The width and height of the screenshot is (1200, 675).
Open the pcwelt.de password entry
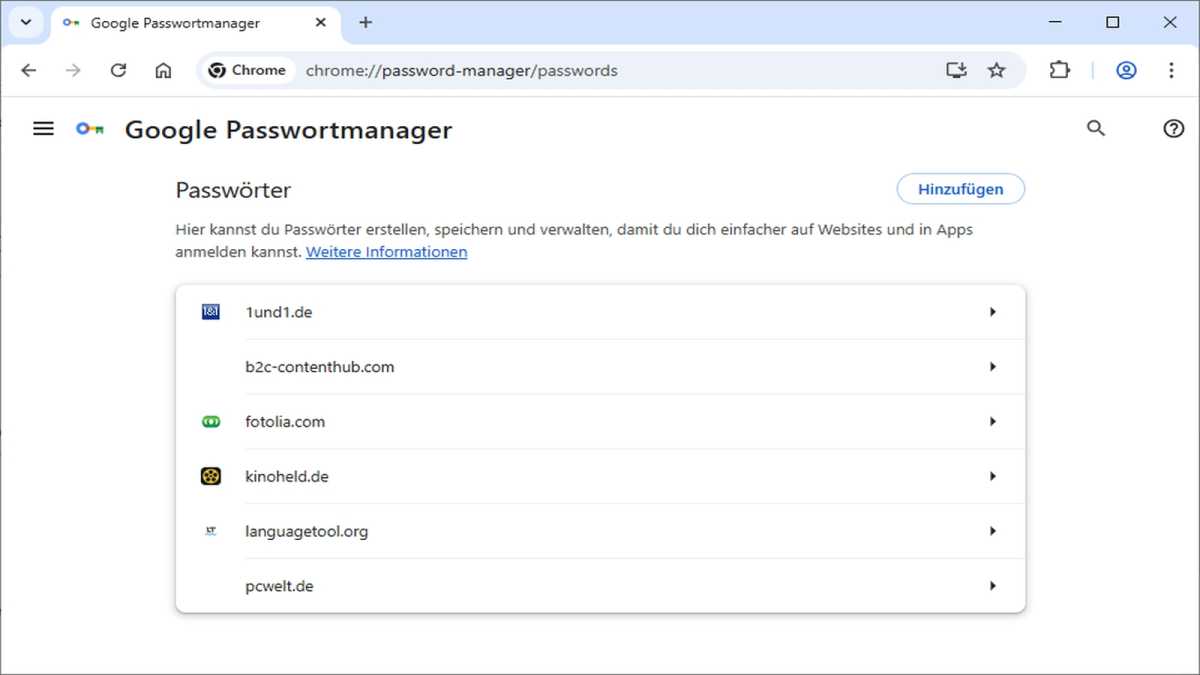pyautogui.click(x=600, y=586)
